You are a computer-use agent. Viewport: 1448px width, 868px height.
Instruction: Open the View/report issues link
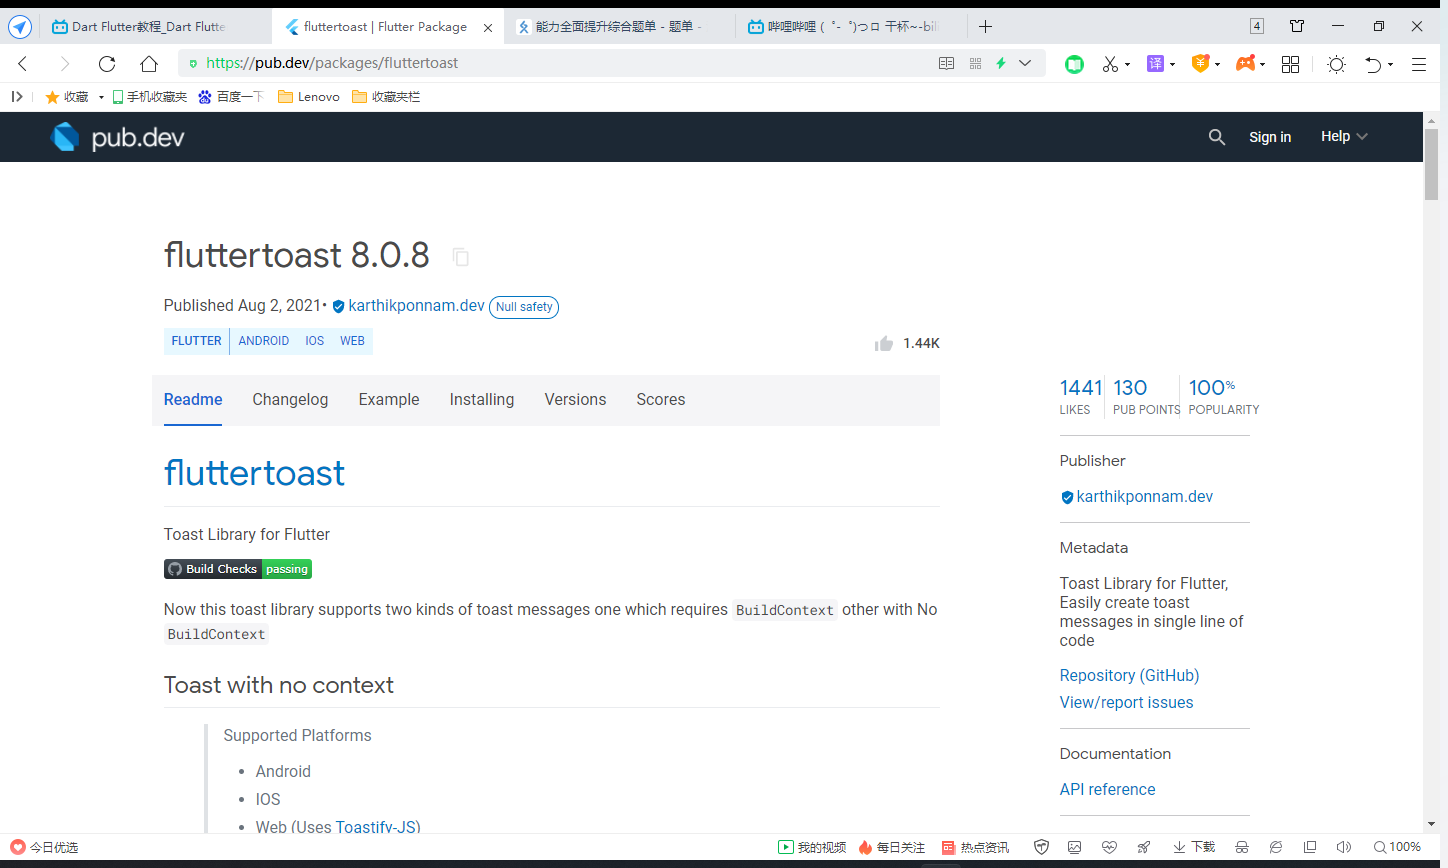1126,703
